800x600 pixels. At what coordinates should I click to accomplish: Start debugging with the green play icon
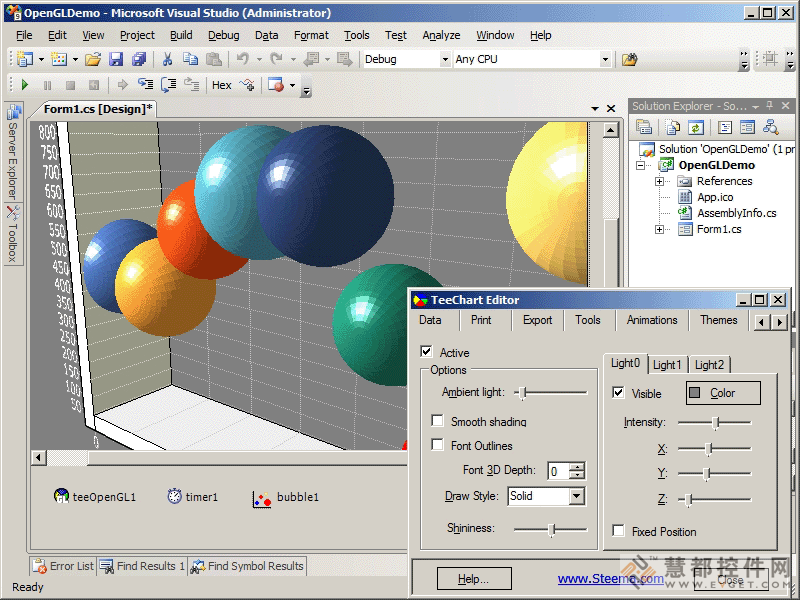tap(24, 85)
